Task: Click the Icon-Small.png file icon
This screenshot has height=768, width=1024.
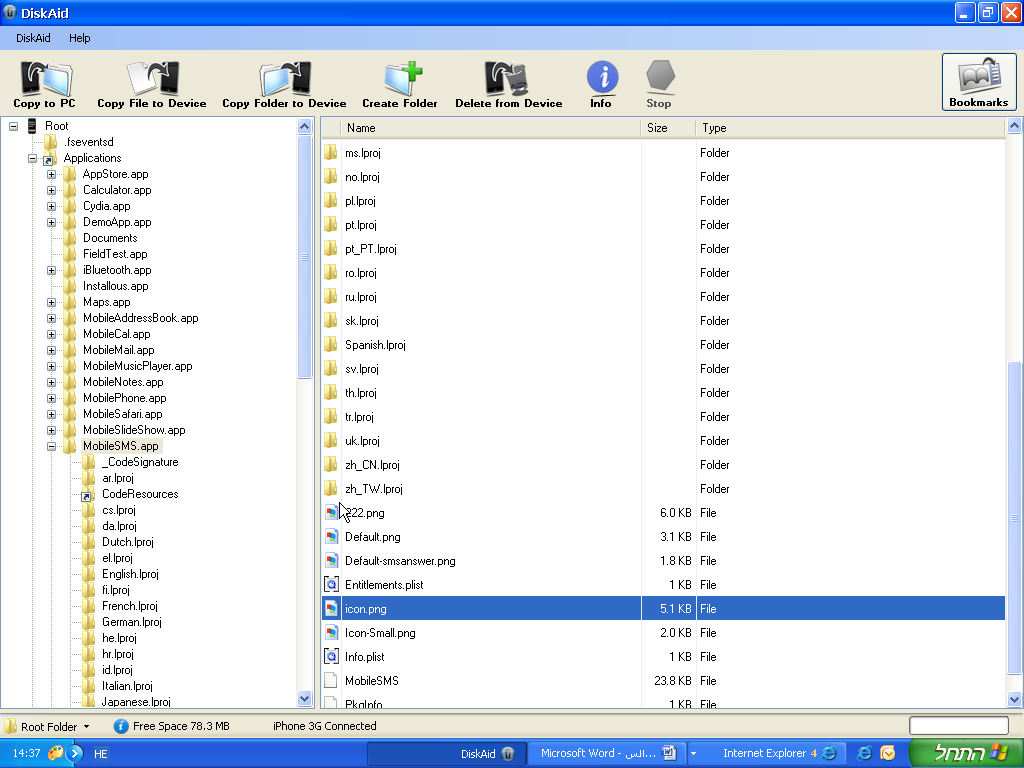Action: (x=331, y=633)
